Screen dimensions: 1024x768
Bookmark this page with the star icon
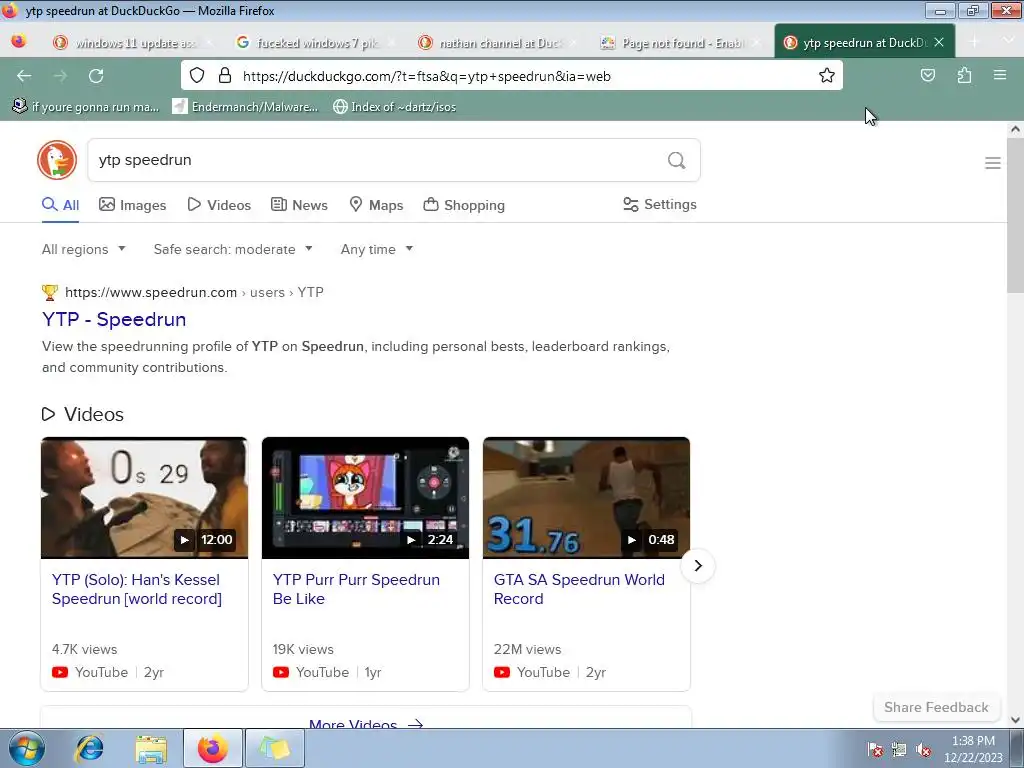[827, 76]
